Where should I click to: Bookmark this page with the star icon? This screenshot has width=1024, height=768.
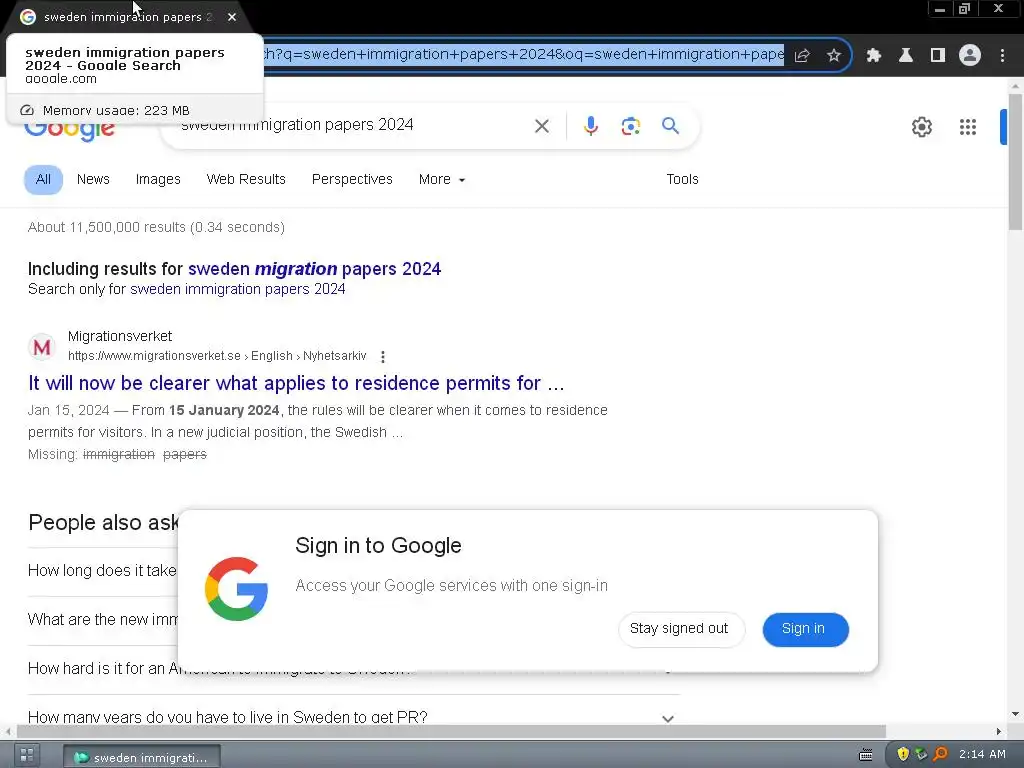(x=833, y=56)
